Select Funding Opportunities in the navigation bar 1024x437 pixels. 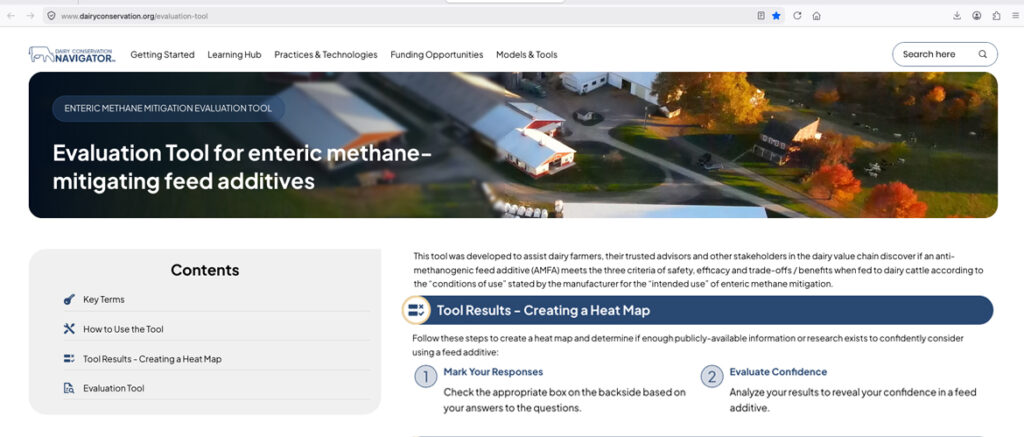tap(436, 55)
